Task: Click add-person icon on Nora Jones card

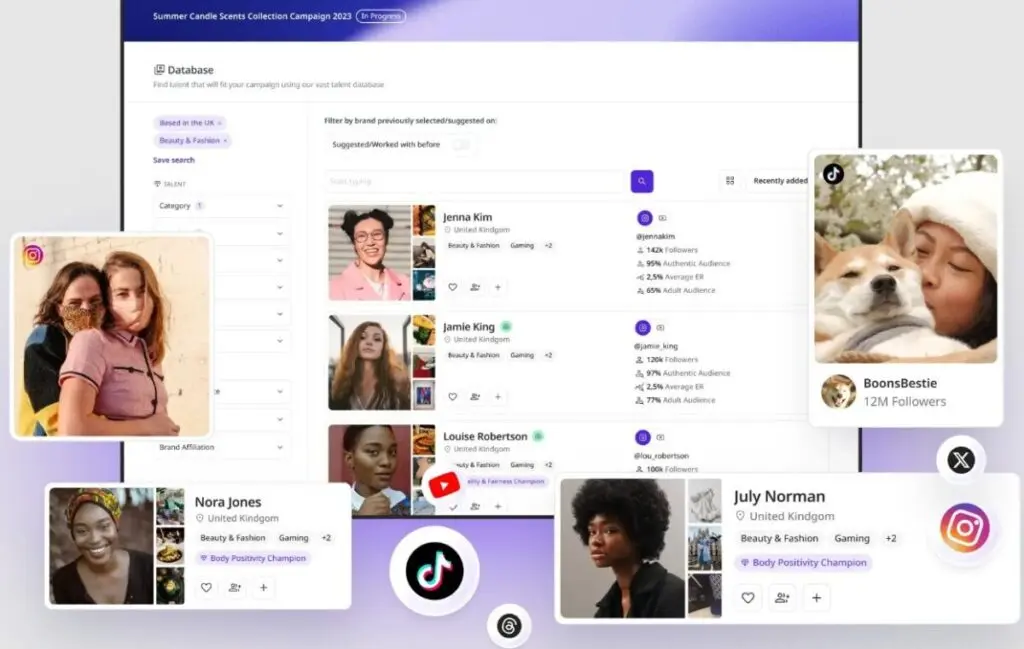Action: coord(235,588)
